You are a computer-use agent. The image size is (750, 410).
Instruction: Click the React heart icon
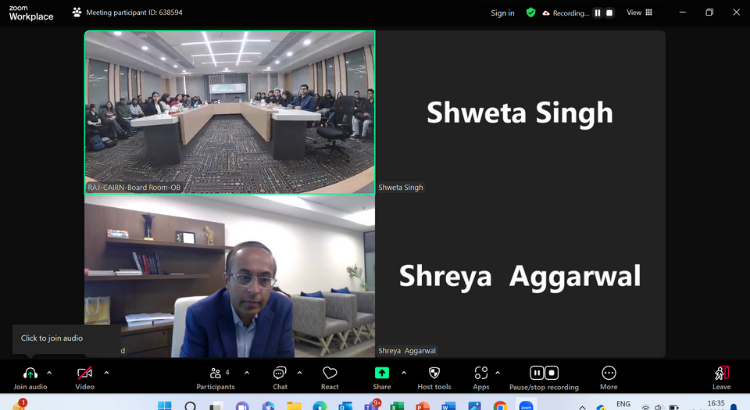(330, 373)
